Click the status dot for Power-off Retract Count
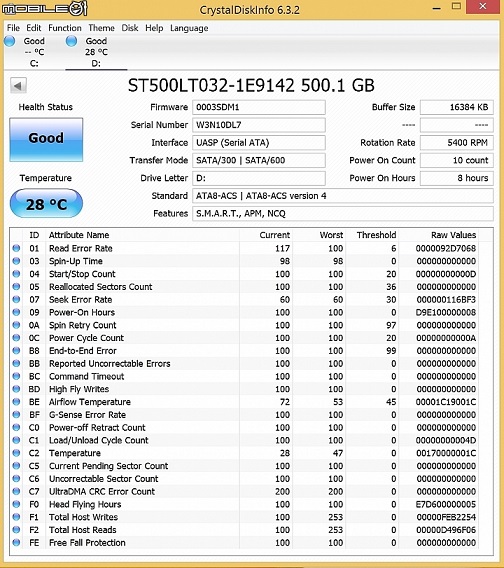 tap(16, 427)
